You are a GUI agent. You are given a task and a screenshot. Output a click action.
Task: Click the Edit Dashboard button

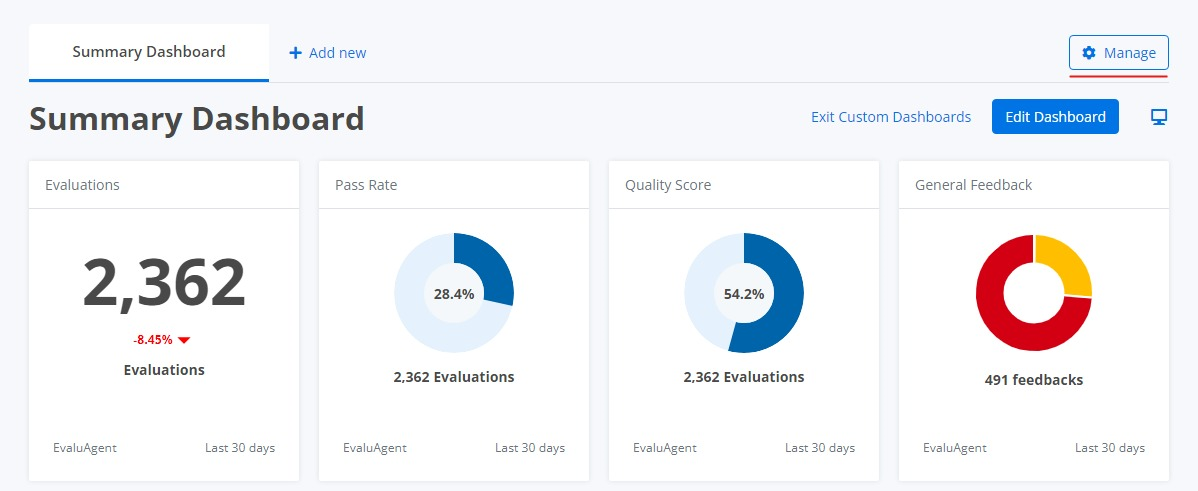pos(1055,117)
